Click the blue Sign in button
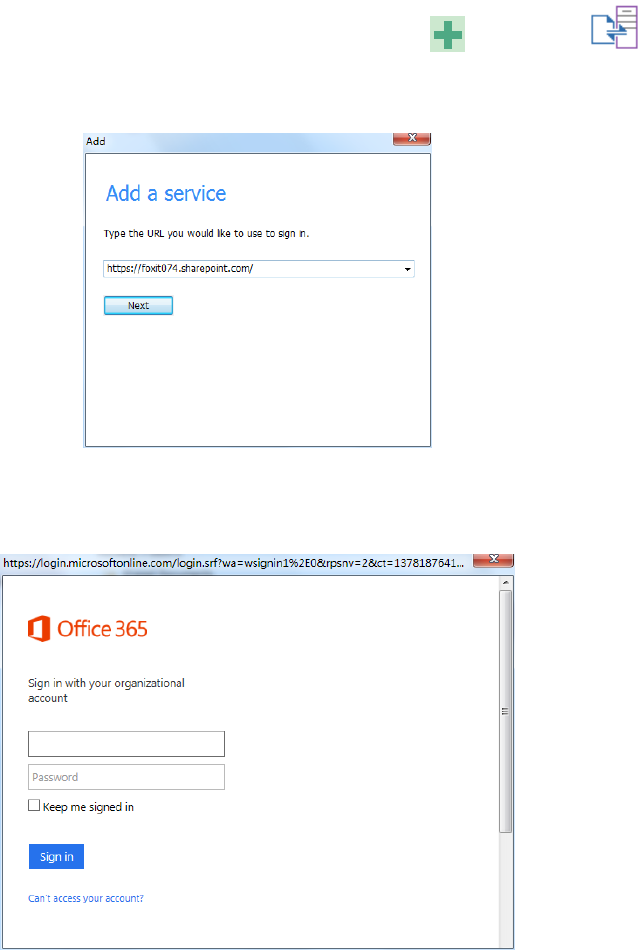 (56, 857)
